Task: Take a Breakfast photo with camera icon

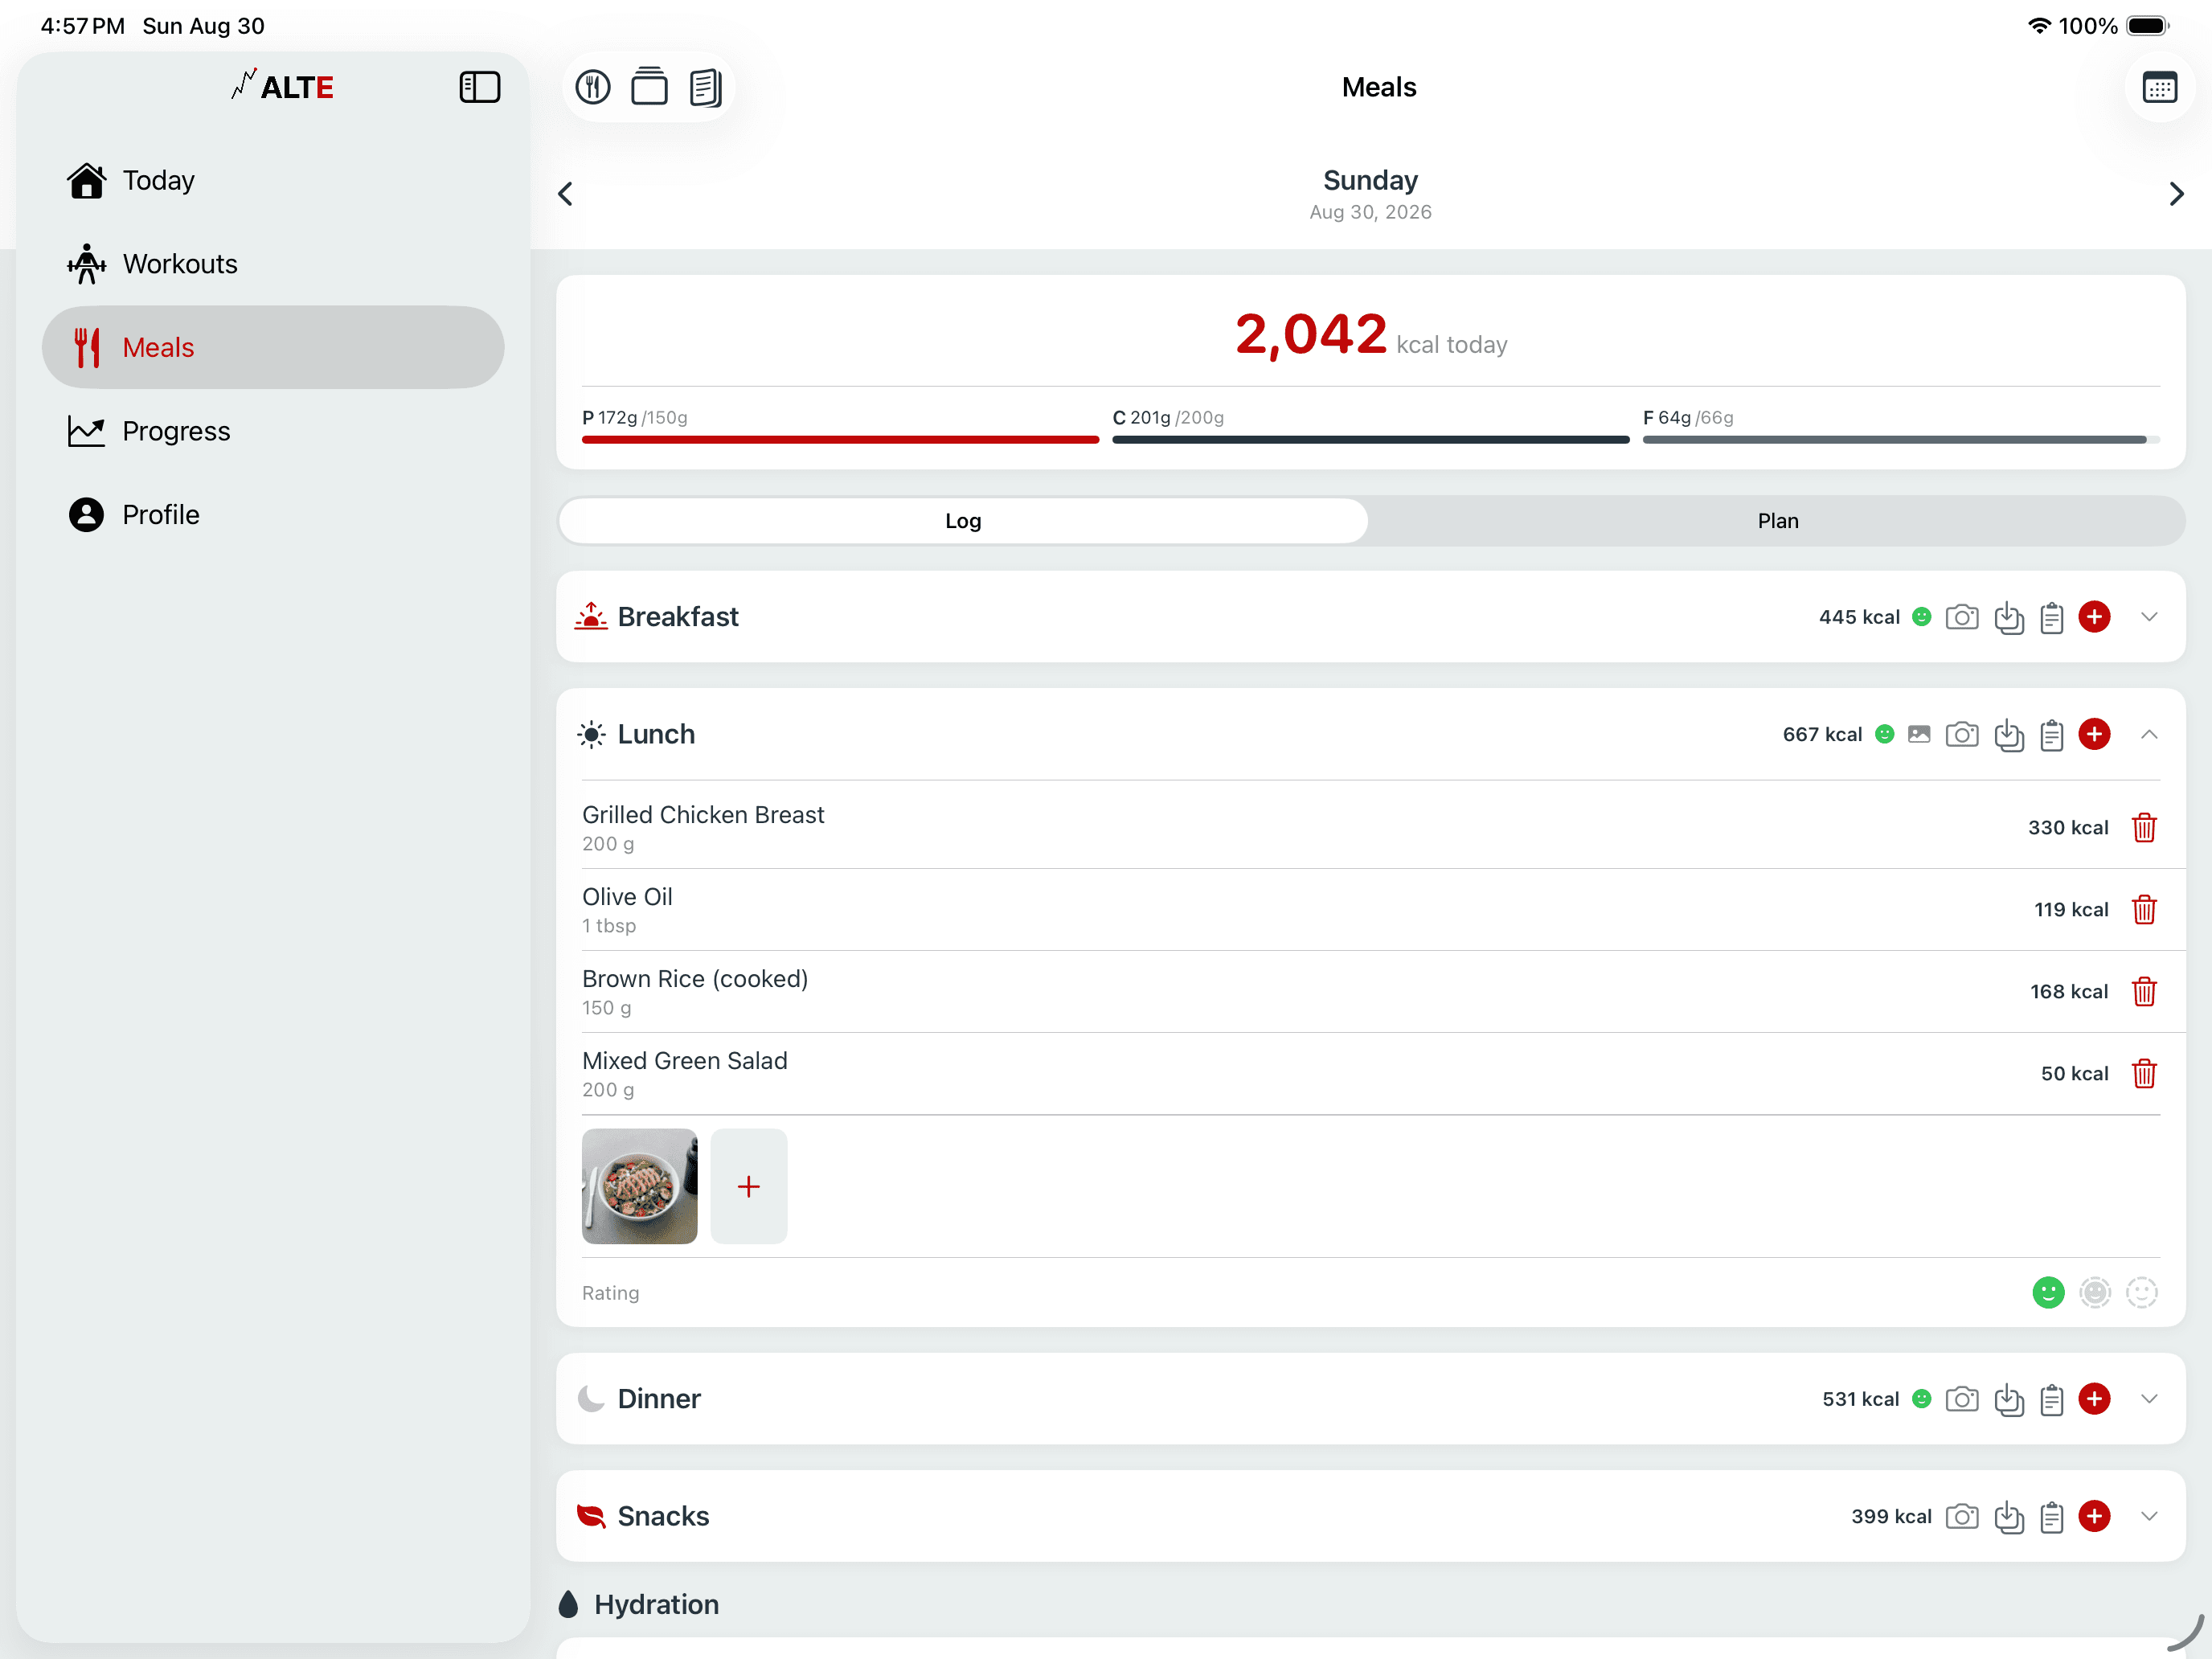Action: point(1962,617)
